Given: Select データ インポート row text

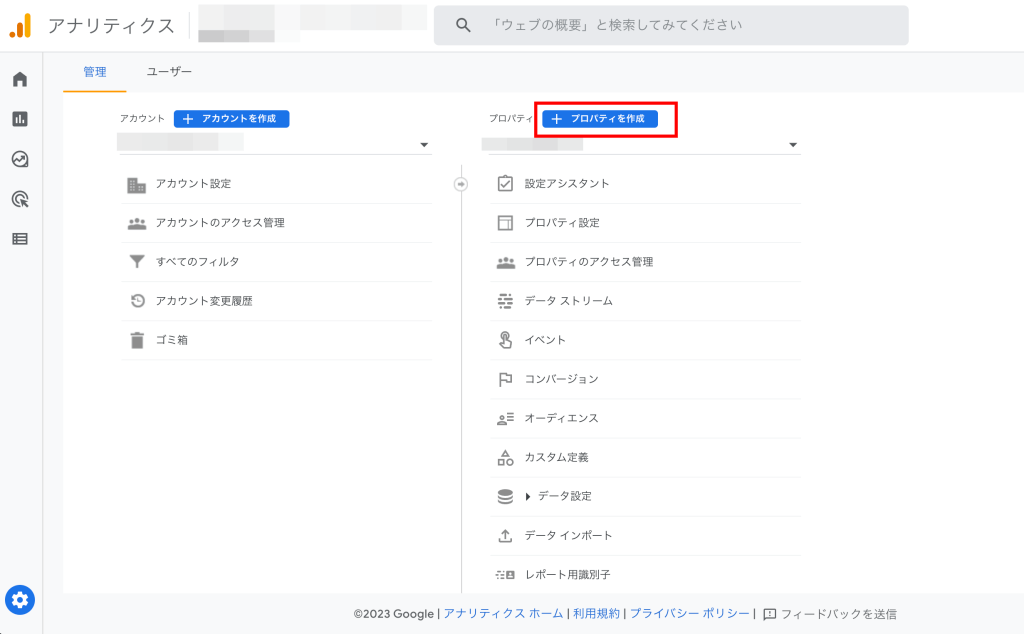Looking at the screenshot, I should [569, 535].
